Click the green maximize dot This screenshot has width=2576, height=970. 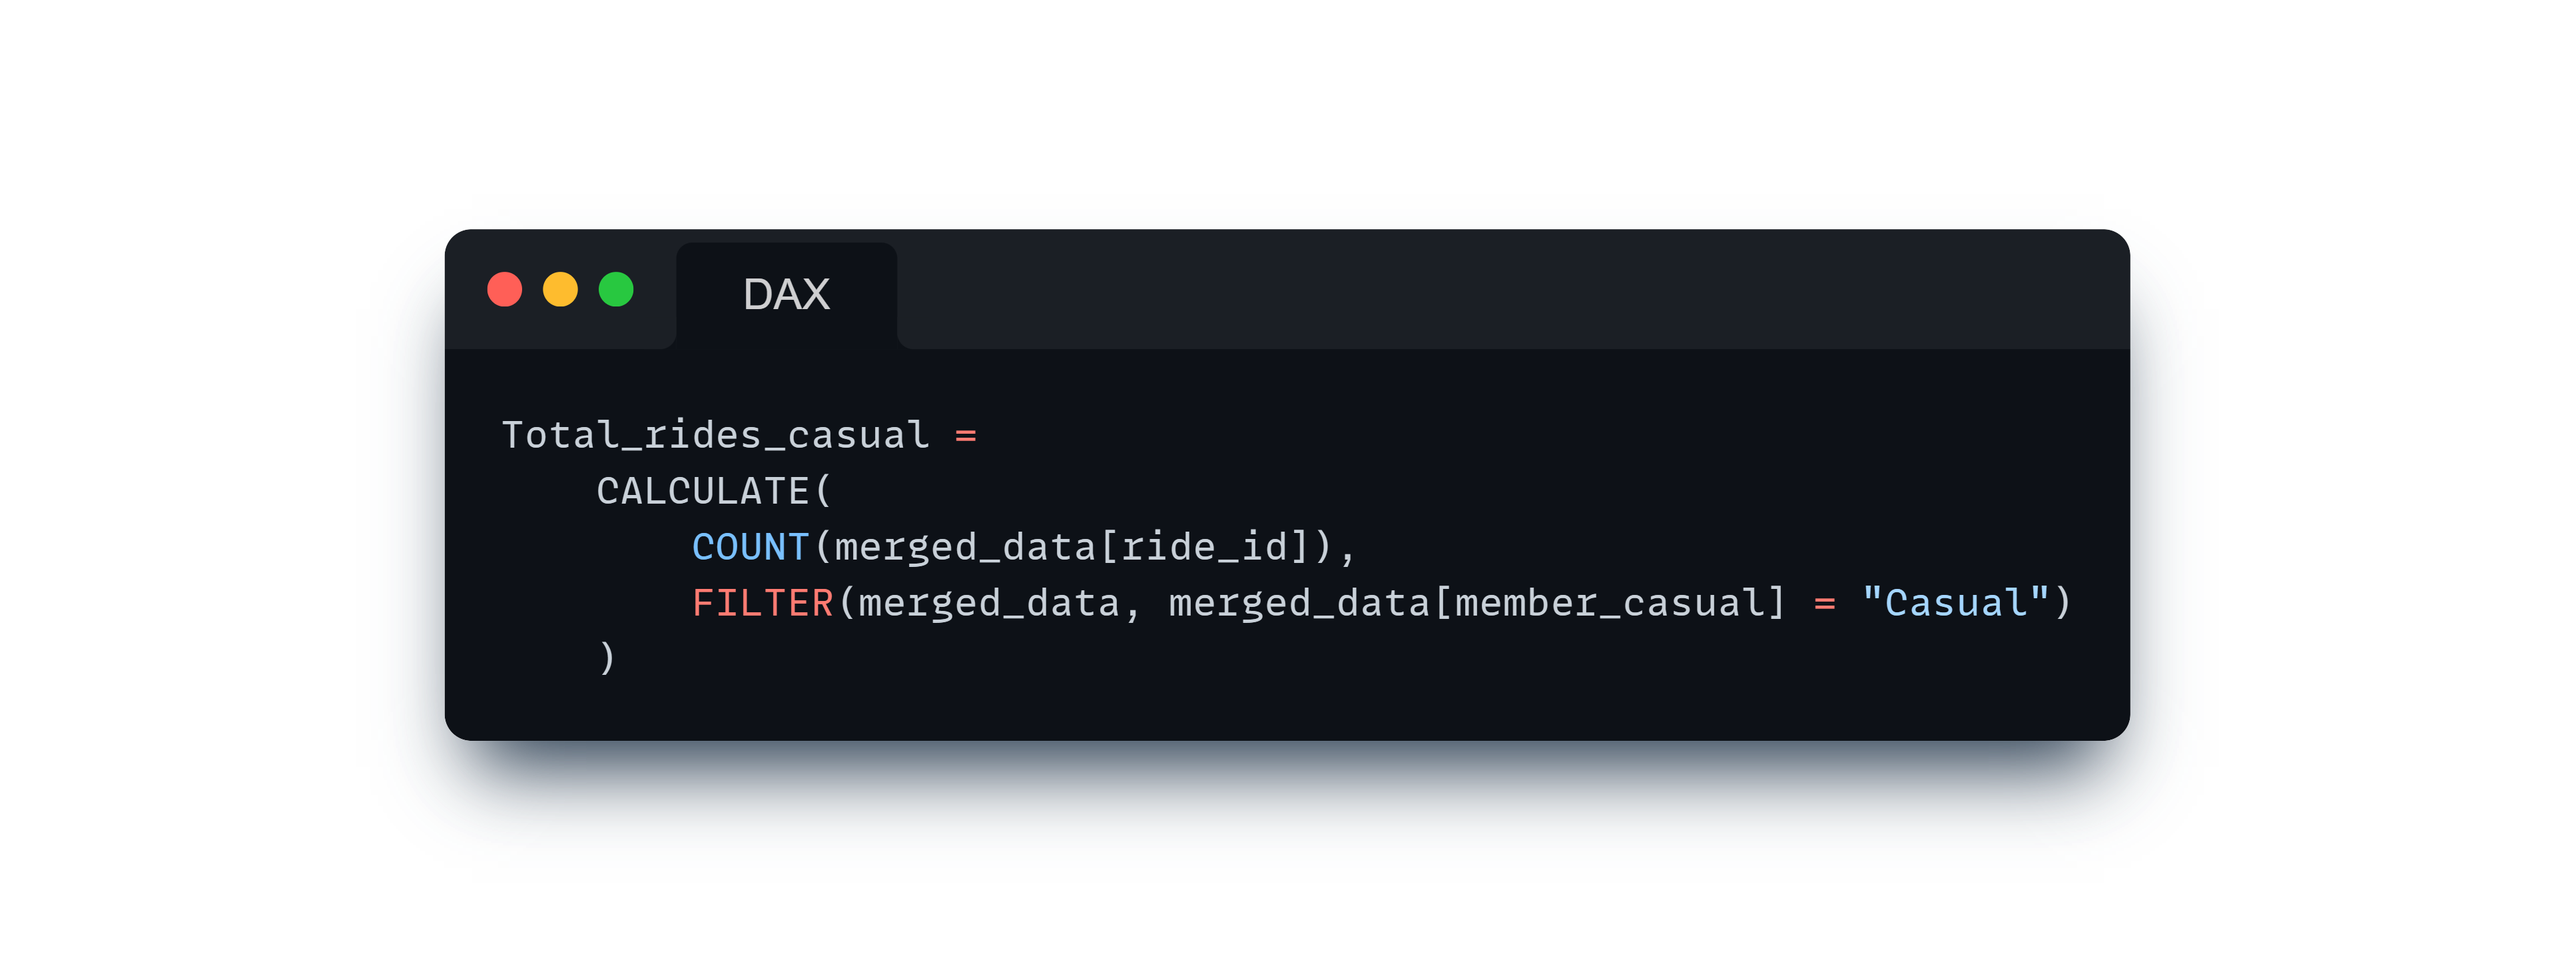coord(616,290)
